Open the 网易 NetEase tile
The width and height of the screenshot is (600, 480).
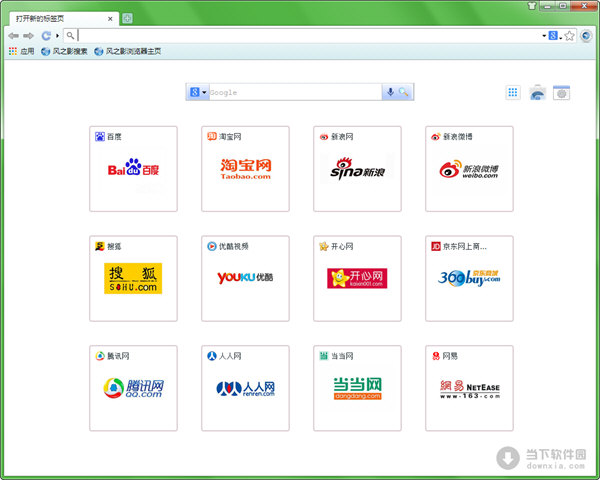click(x=470, y=388)
